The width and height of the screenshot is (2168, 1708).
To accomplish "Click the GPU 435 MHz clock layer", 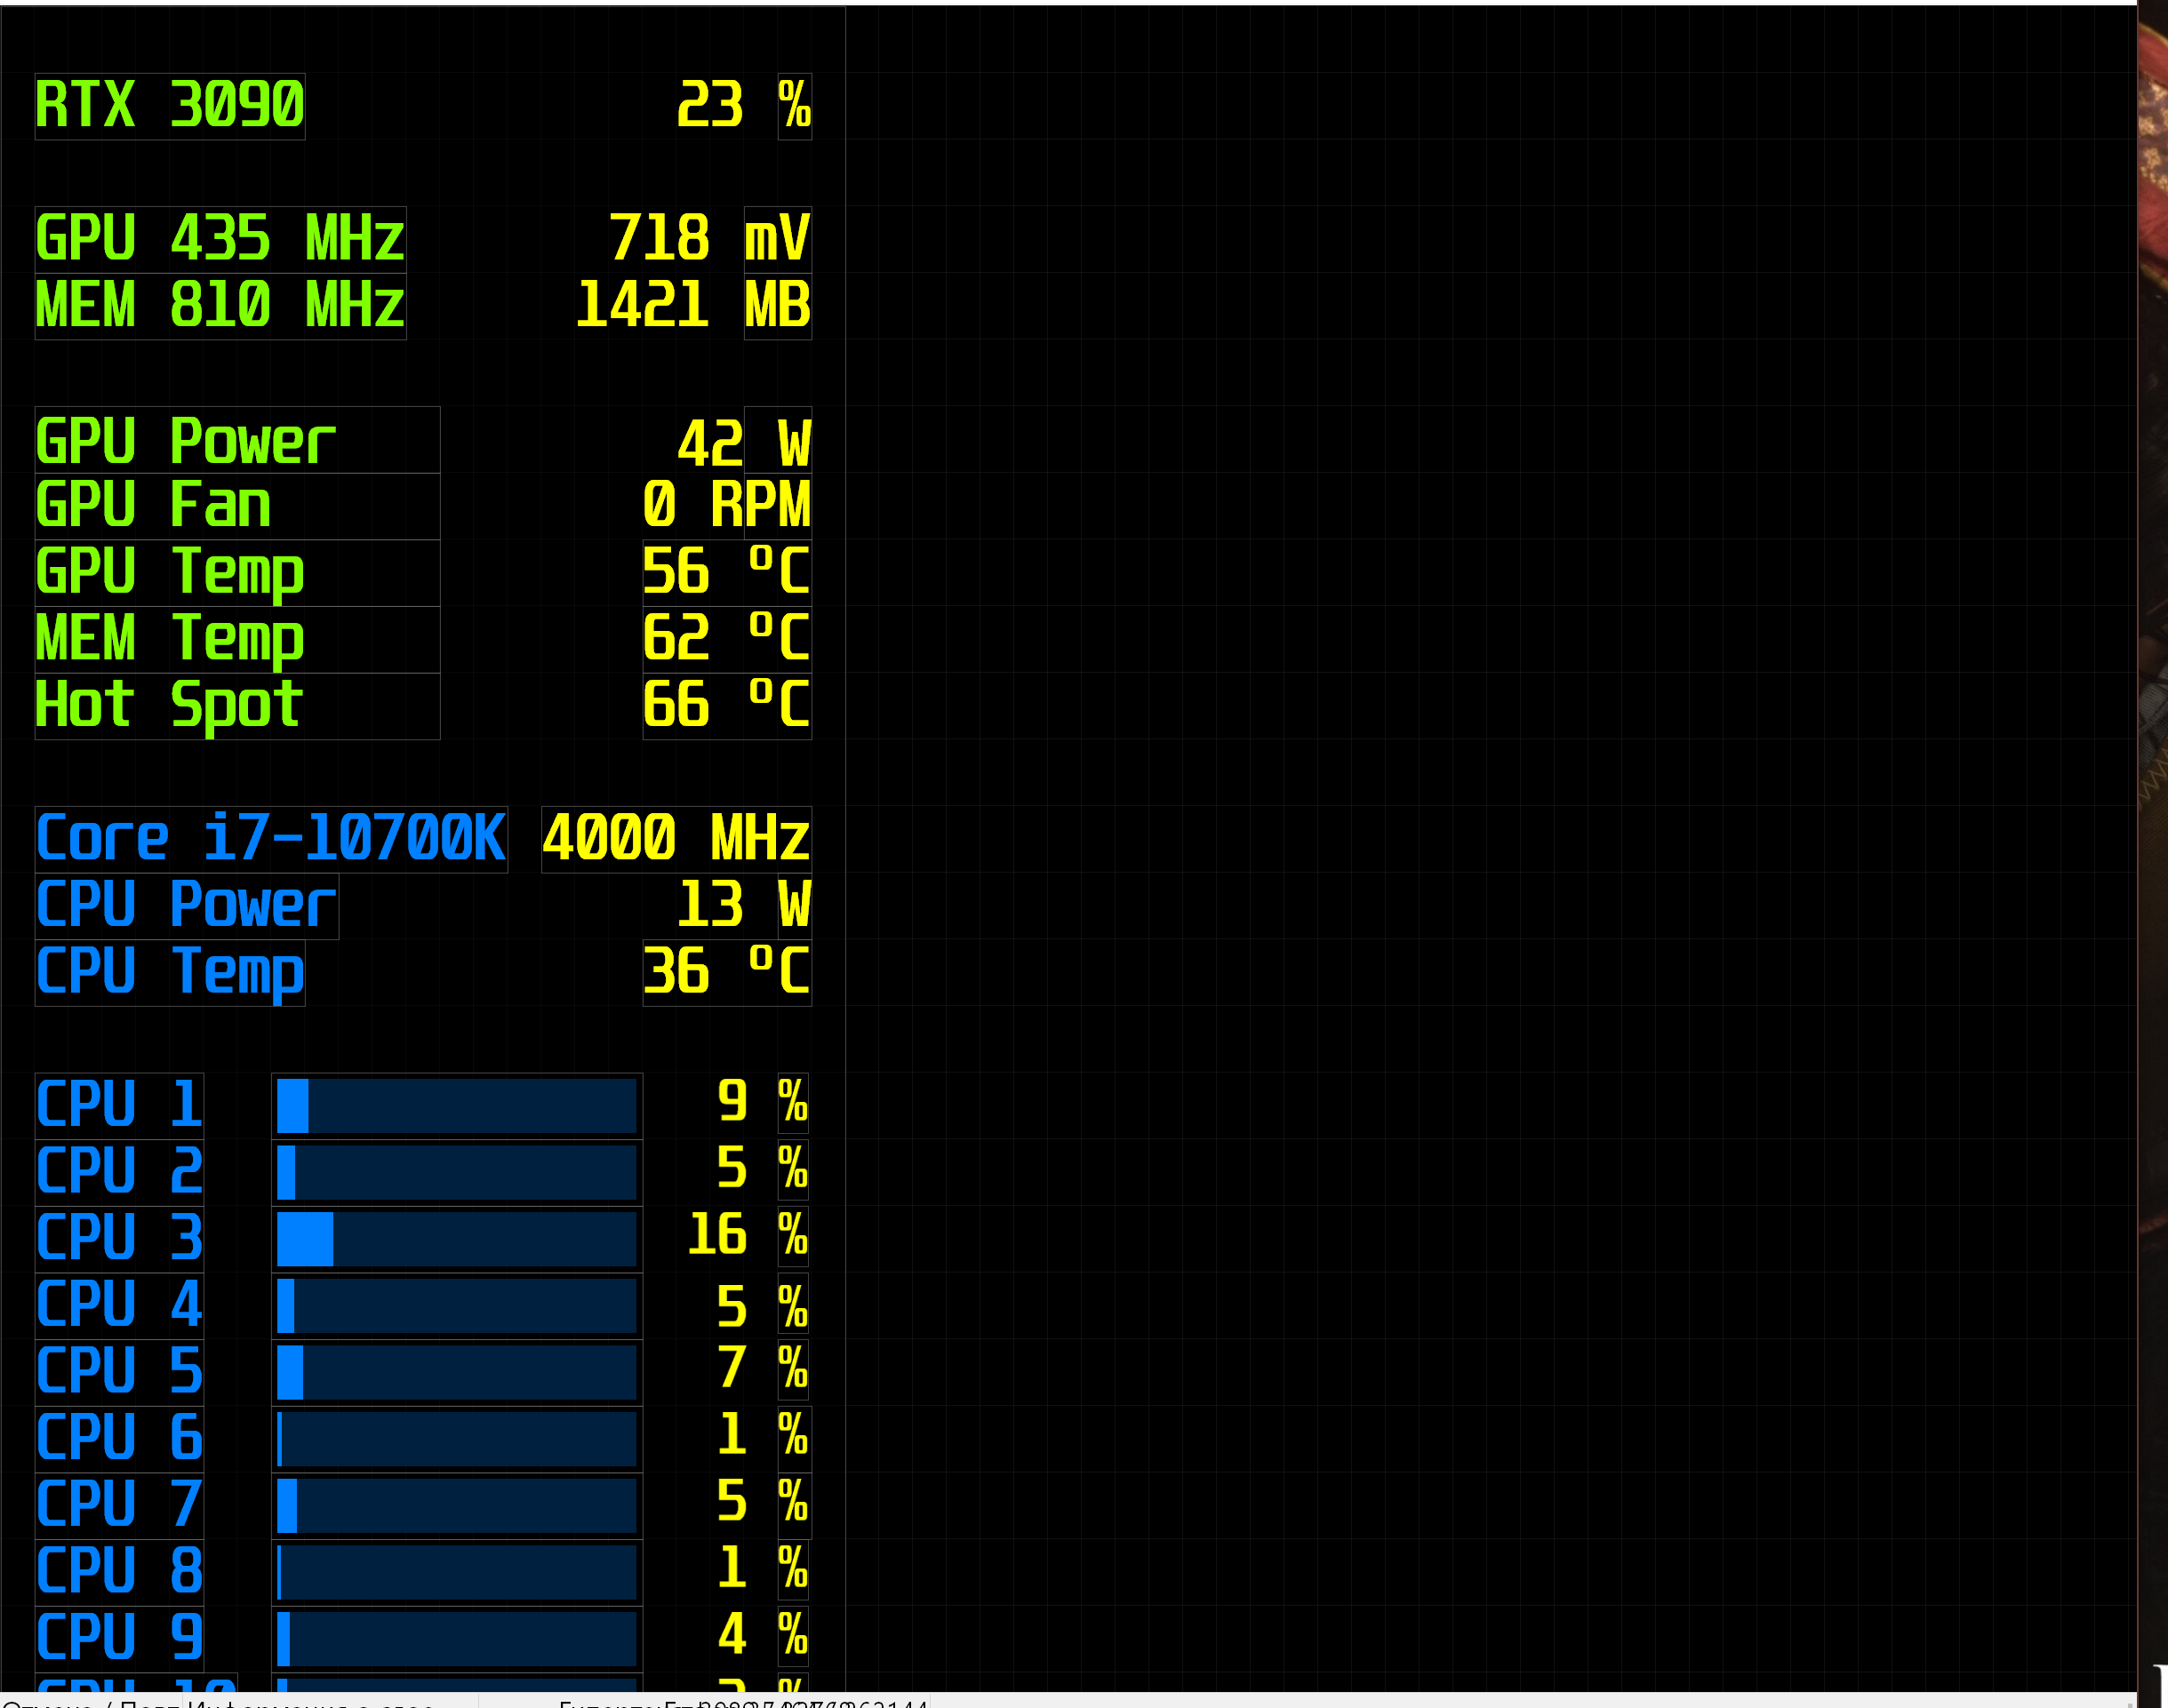I will point(220,239).
